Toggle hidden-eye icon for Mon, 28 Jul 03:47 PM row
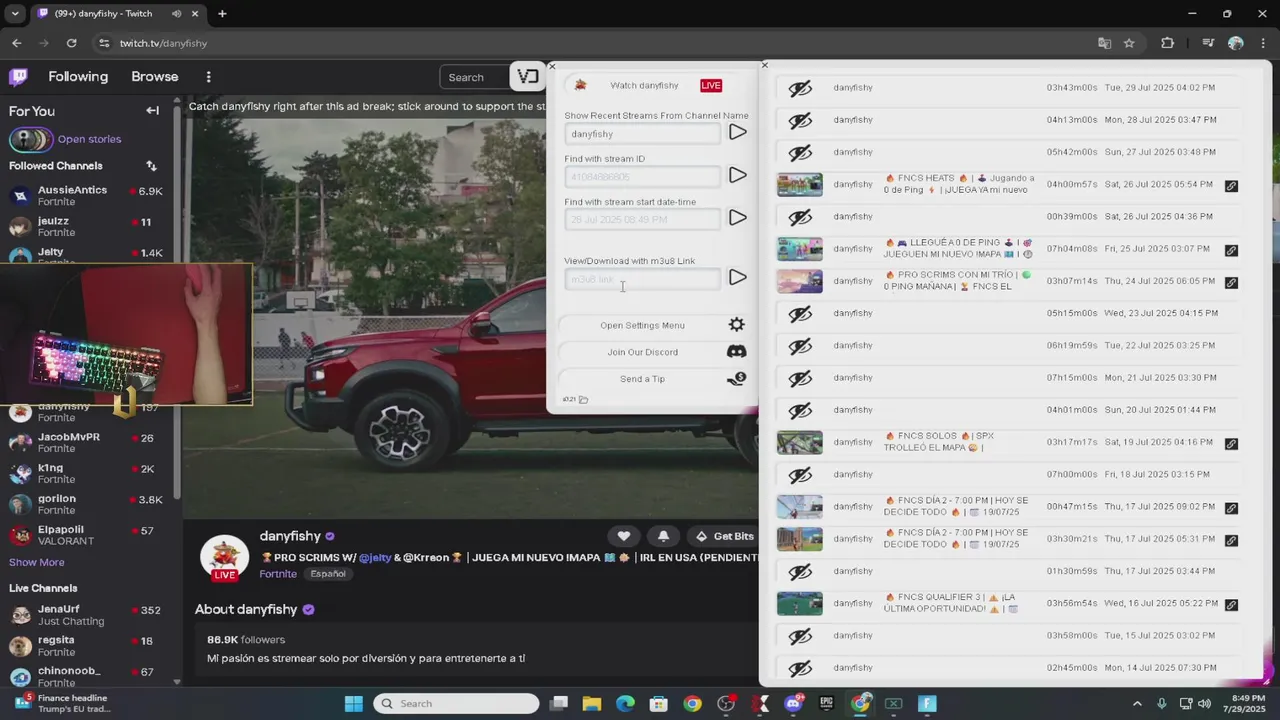 click(x=800, y=120)
